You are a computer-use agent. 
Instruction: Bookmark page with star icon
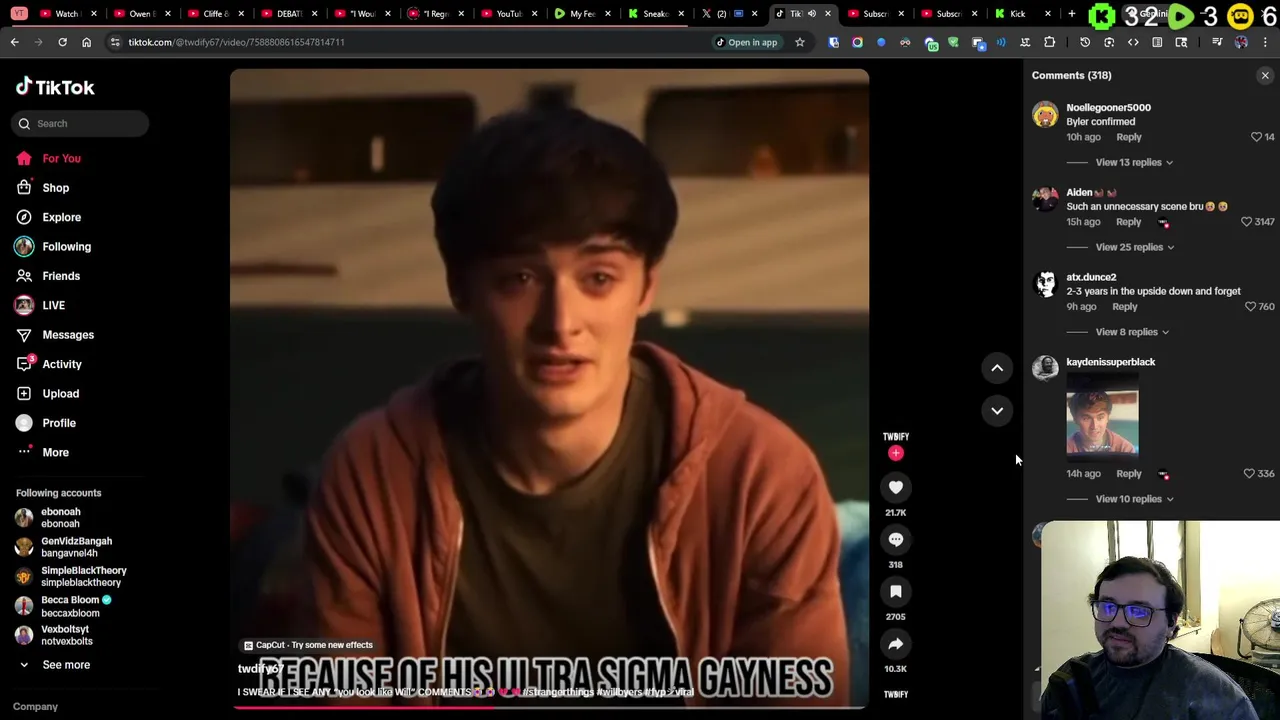799,42
